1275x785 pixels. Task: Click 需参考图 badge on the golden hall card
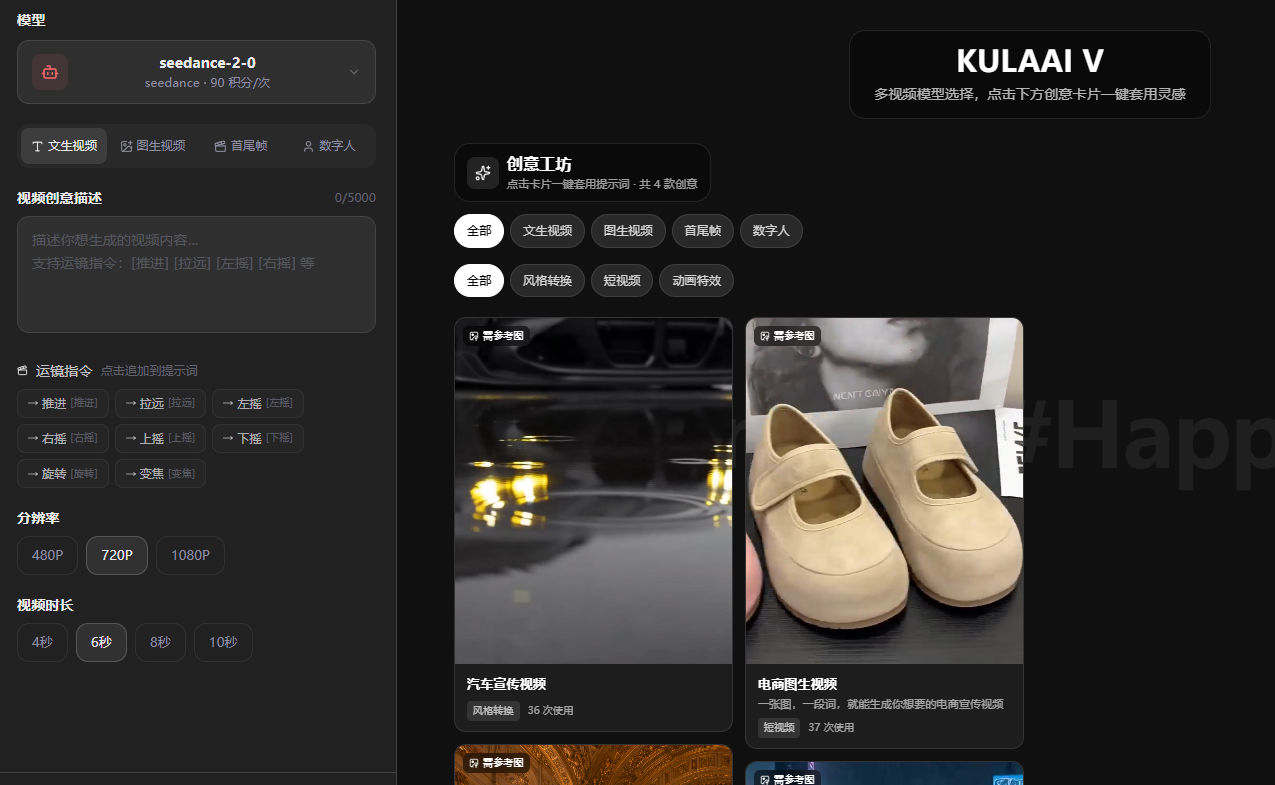[x=496, y=763]
